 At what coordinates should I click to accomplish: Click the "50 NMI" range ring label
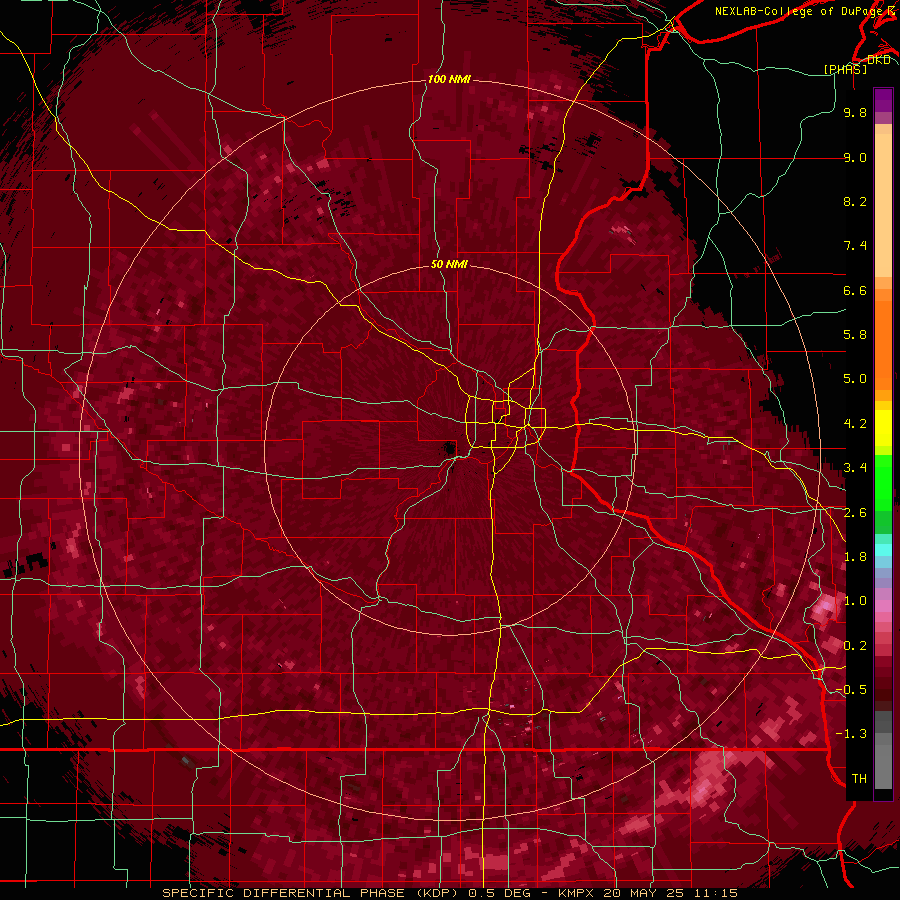click(449, 264)
